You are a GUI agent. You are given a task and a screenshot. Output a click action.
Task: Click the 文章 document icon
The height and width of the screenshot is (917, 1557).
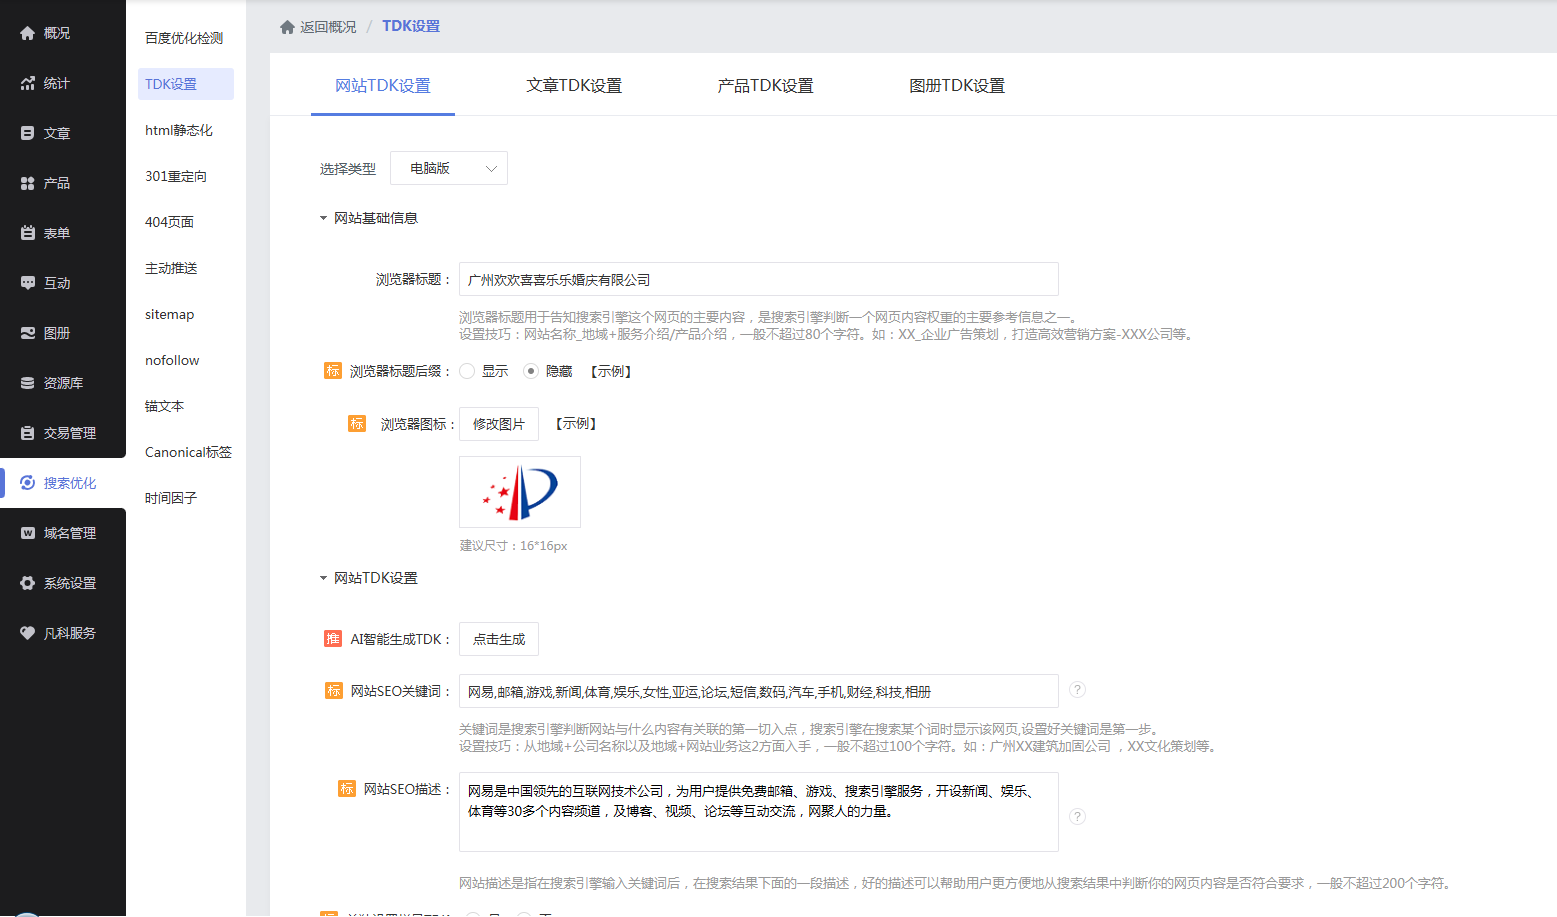pyautogui.click(x=28, y=133)
